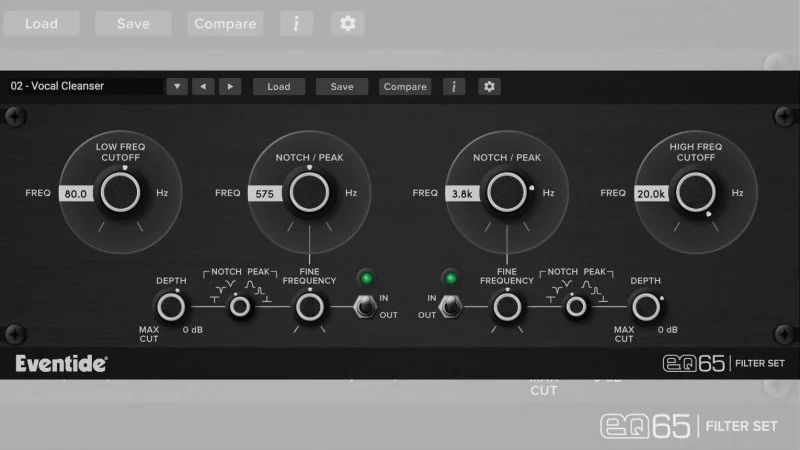Click the High Freq Cutoff knob
Image resolution: width=800 pixels, height=450 pixels.
[696, 192]
